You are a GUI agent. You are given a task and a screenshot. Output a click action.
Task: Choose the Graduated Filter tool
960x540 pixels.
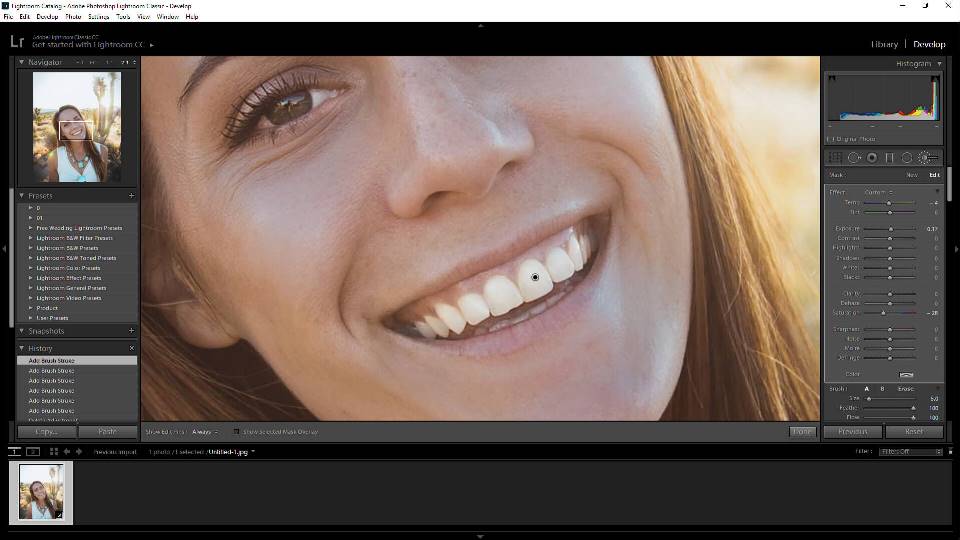pos(889,158)
